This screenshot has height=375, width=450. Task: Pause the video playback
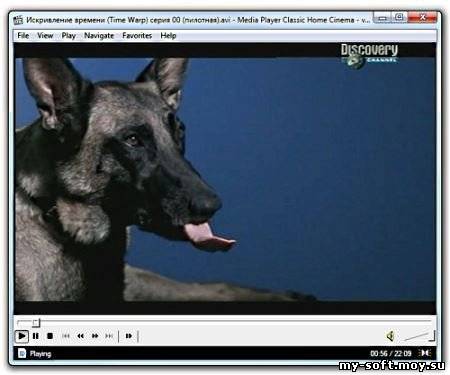pyautogui.click(x=36, y=336)
